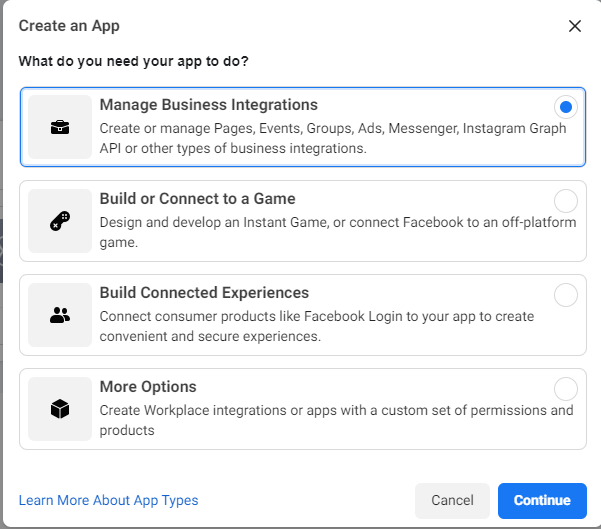The width and height of the screenshot is (601, 529).
Task: Click the Workplace integrations description text
Action: coord(337,420)
